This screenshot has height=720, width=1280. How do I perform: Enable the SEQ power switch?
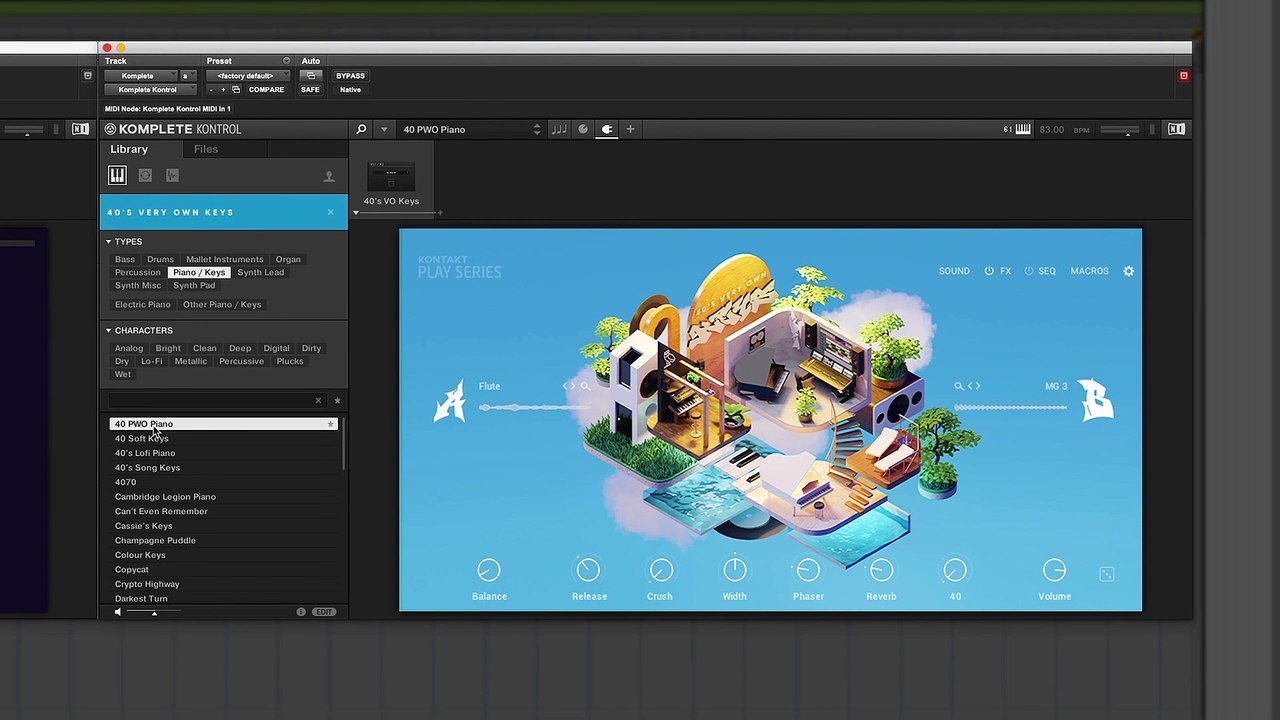[x=1028, y=271]
